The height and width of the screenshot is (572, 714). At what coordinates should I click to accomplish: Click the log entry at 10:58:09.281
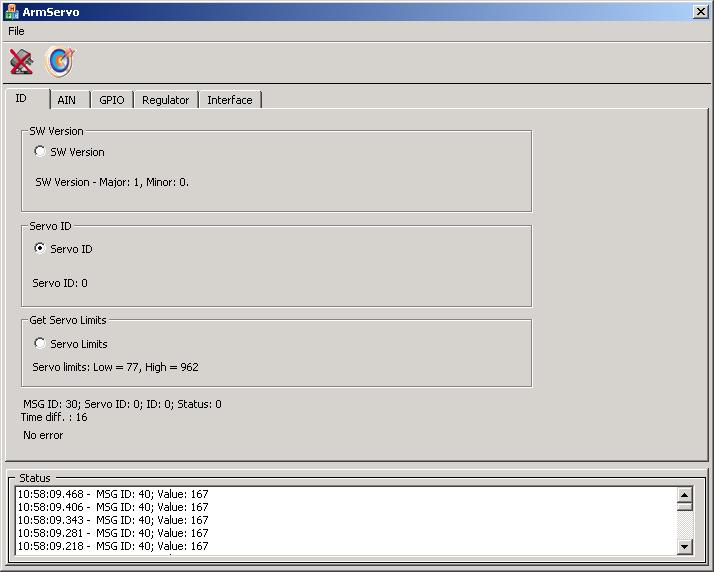tap(113, 533)
